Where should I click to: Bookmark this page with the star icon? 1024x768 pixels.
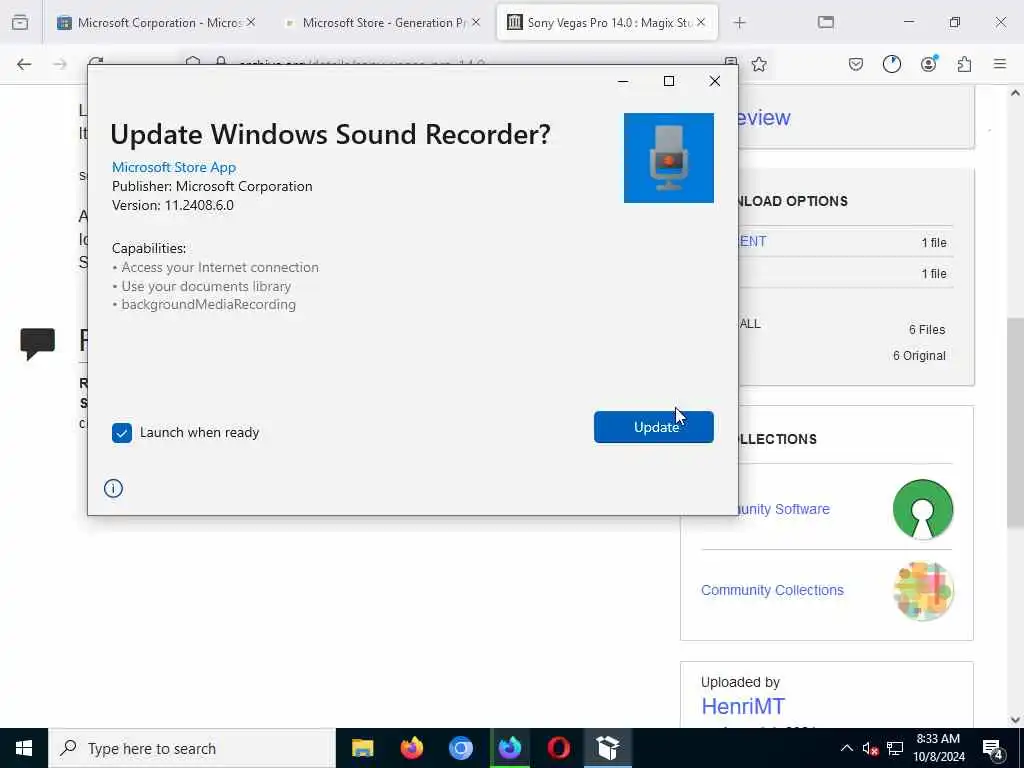coord(759,64)
